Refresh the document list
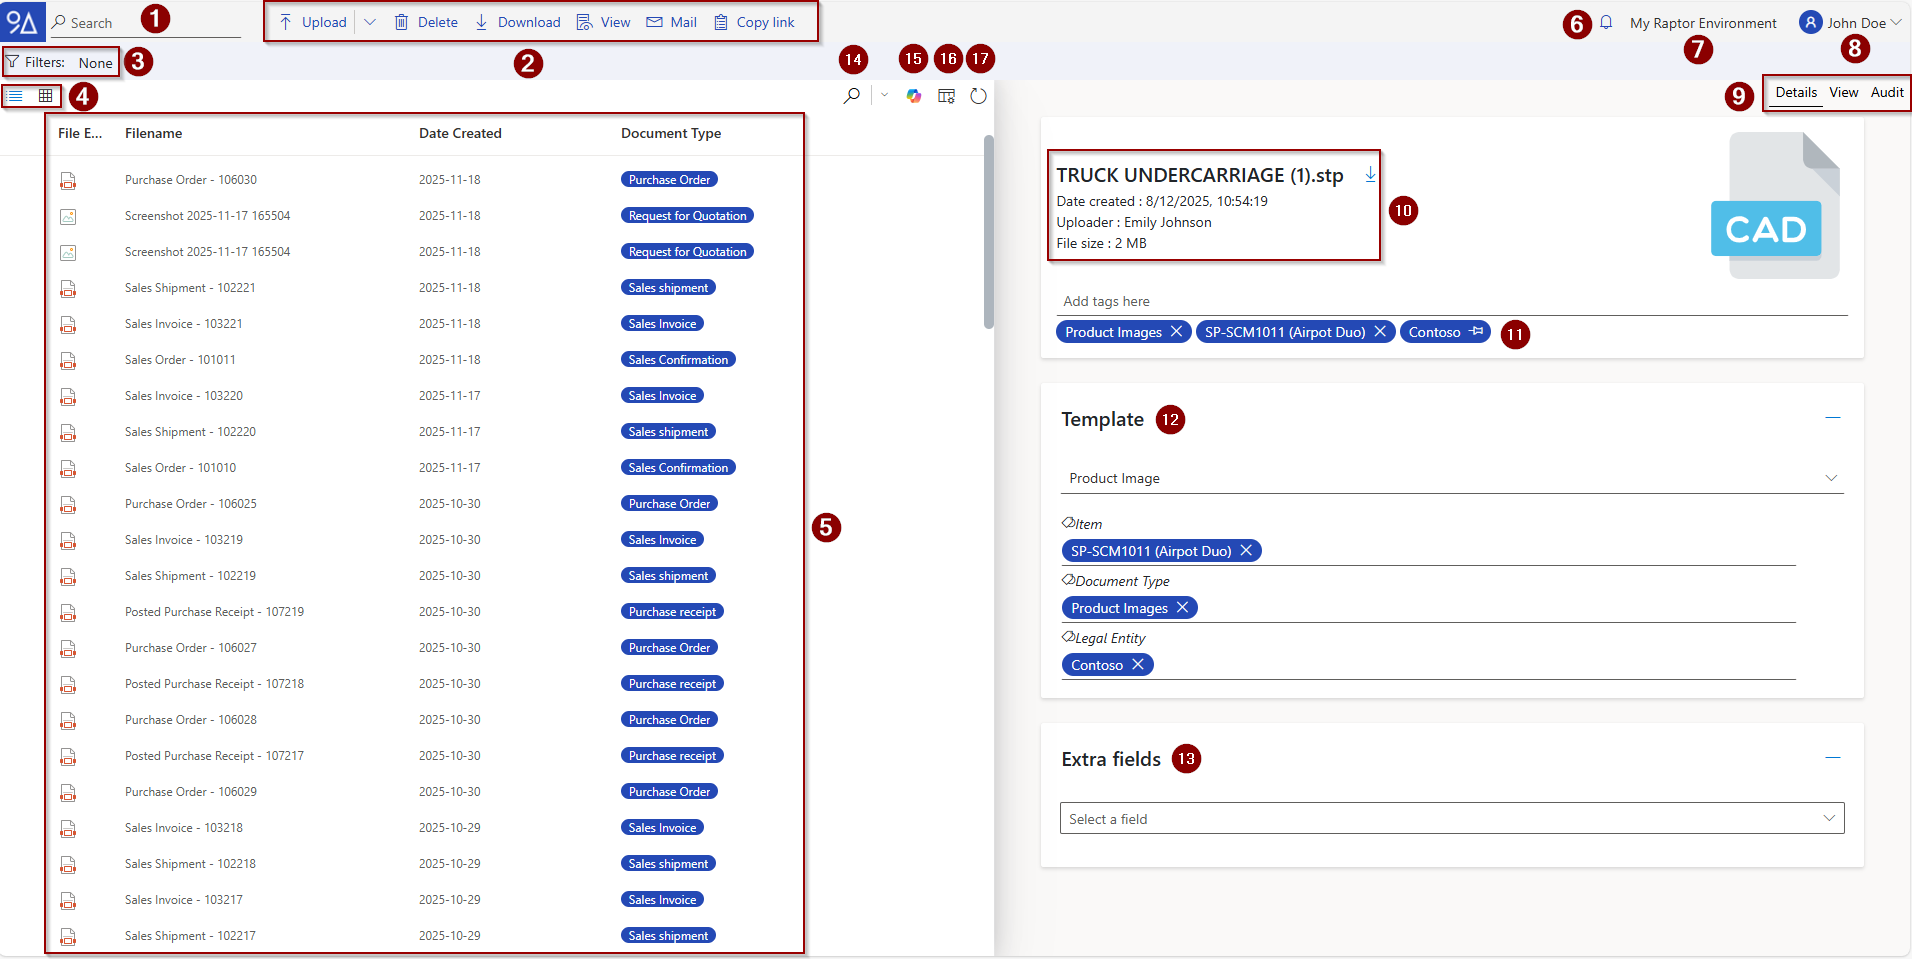The height and width of the screenshot is (959, 1912). (x=978, y=96)
